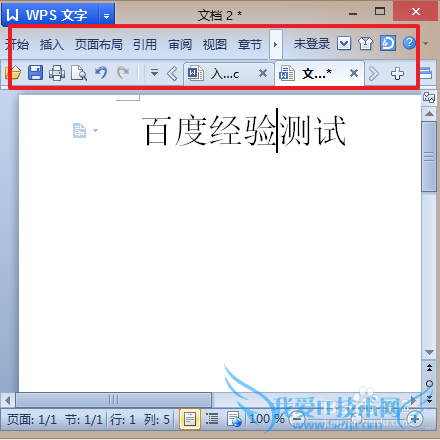The width and height of the screenshot is (440, 440).
Task: Click the 行: 1 status bar entry
Action: (123, 420)
